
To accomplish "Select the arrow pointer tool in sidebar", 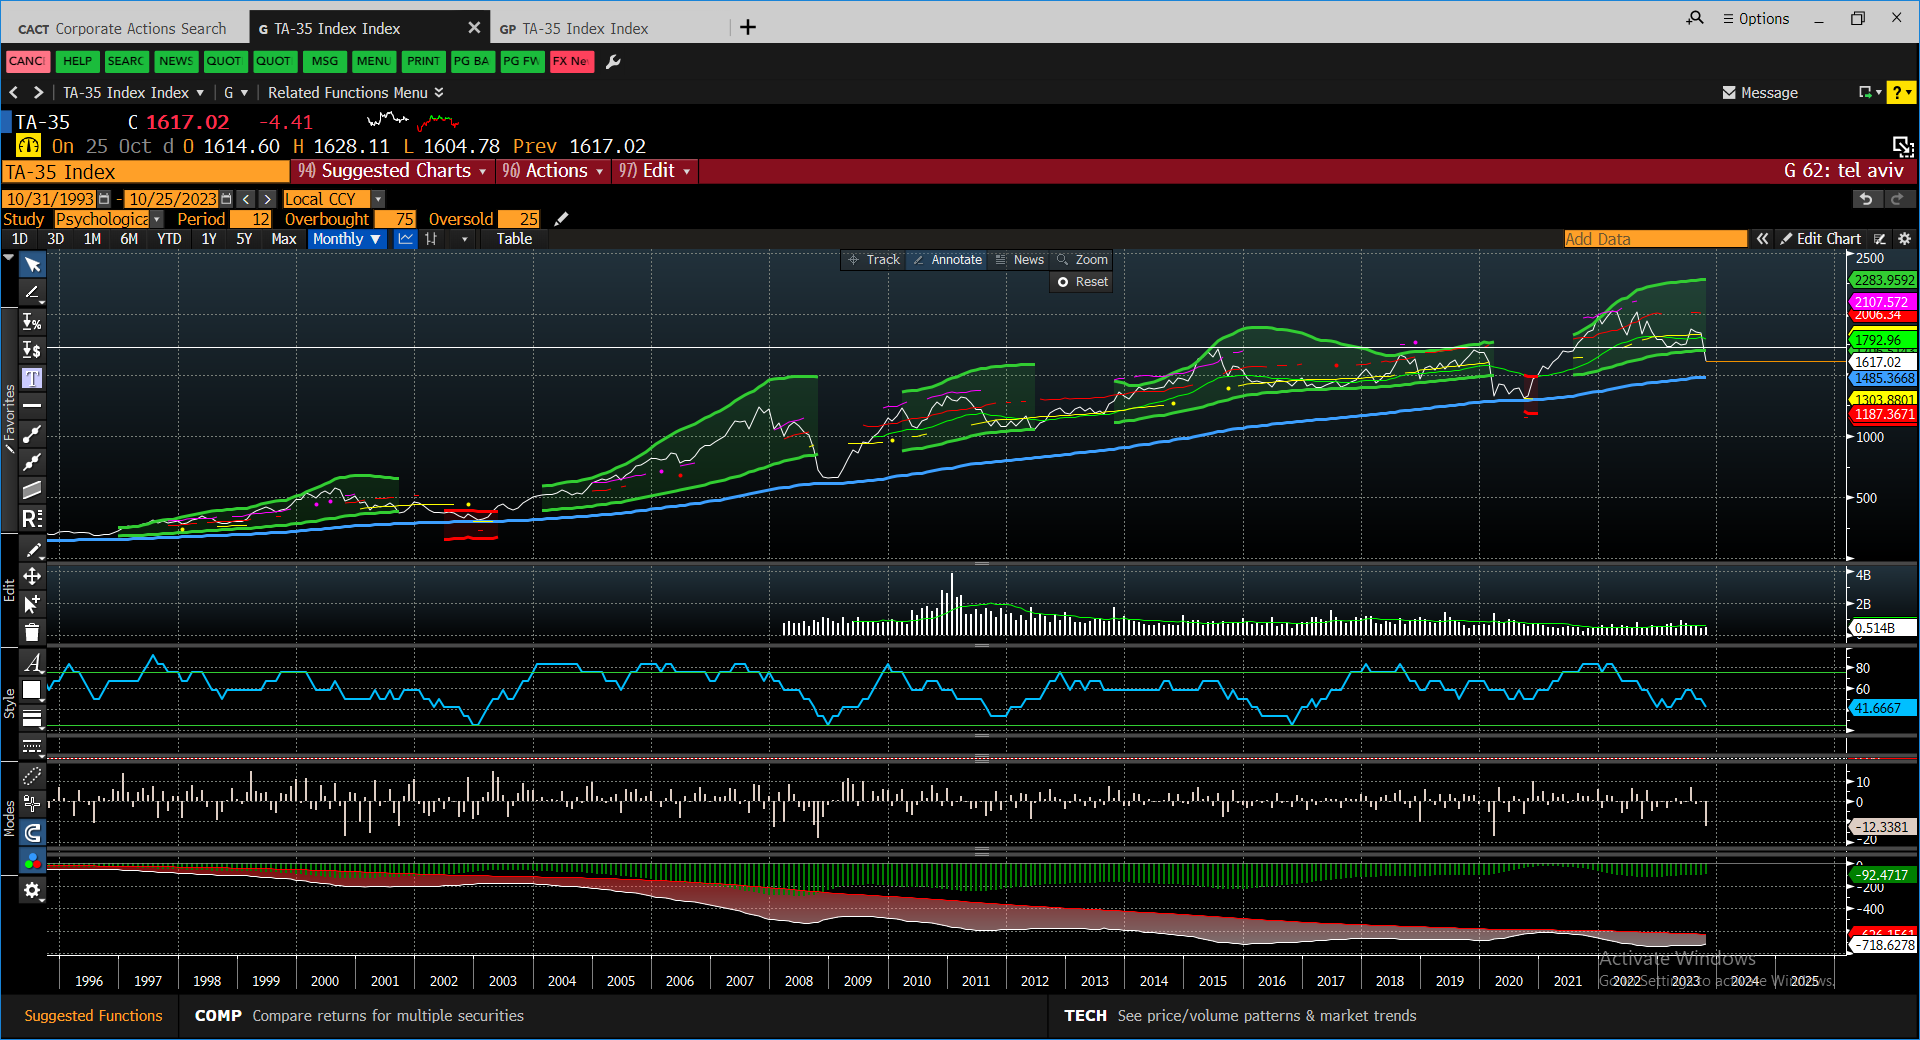I will [x=32, y=265].
